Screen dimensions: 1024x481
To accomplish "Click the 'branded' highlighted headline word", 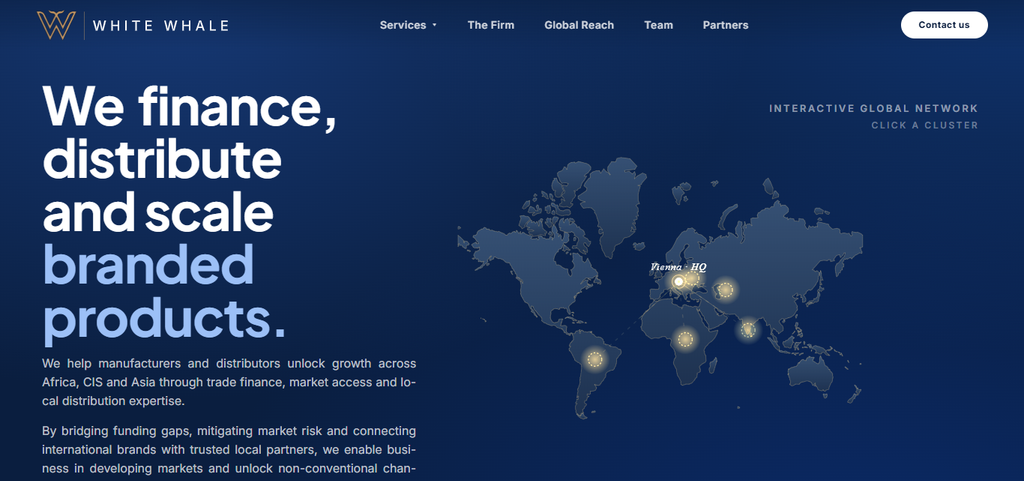I will point(148,266).
